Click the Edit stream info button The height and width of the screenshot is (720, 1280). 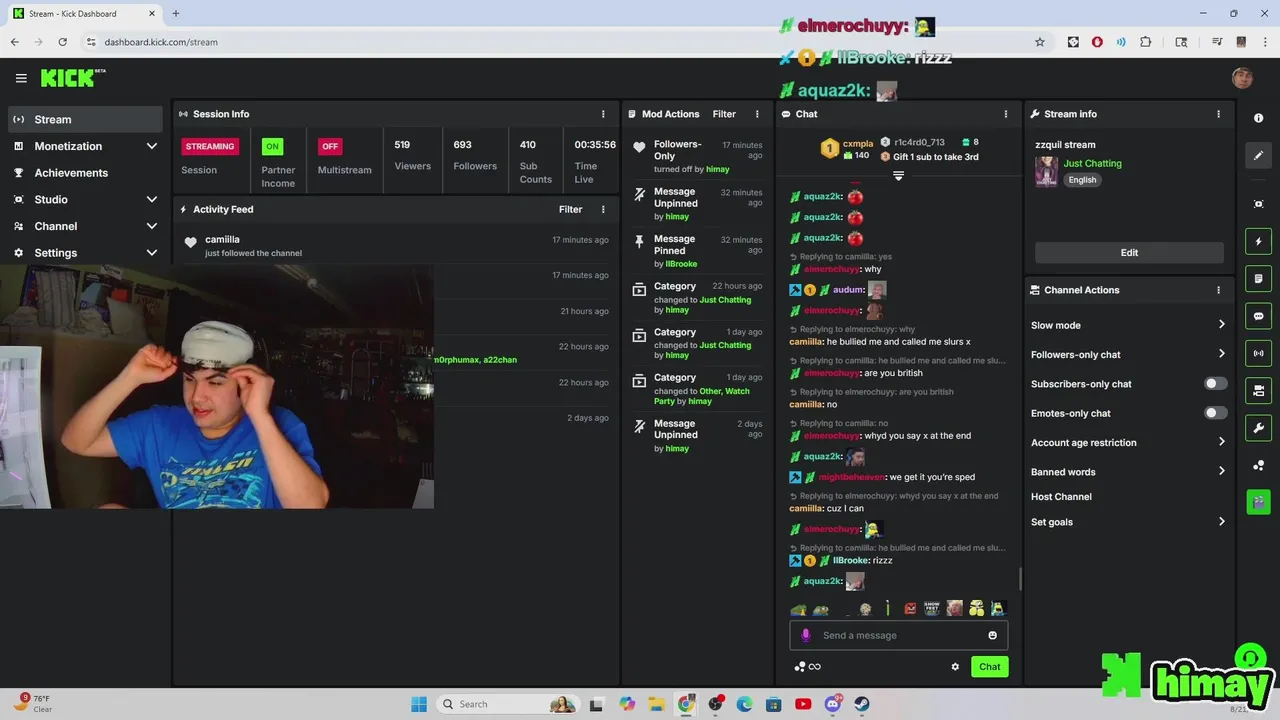point(1129,253)
